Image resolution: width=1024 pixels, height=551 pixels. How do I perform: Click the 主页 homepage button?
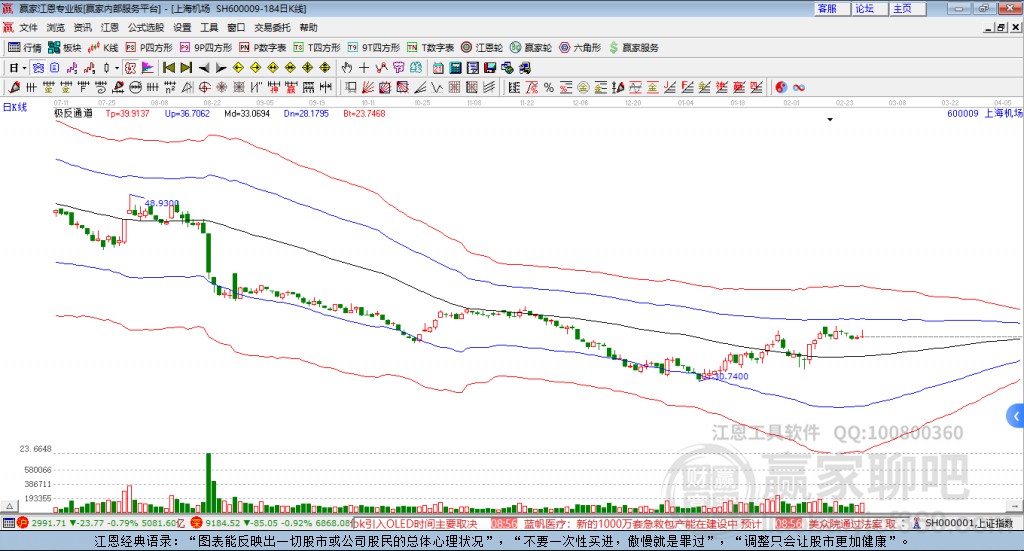coord(907,8)
